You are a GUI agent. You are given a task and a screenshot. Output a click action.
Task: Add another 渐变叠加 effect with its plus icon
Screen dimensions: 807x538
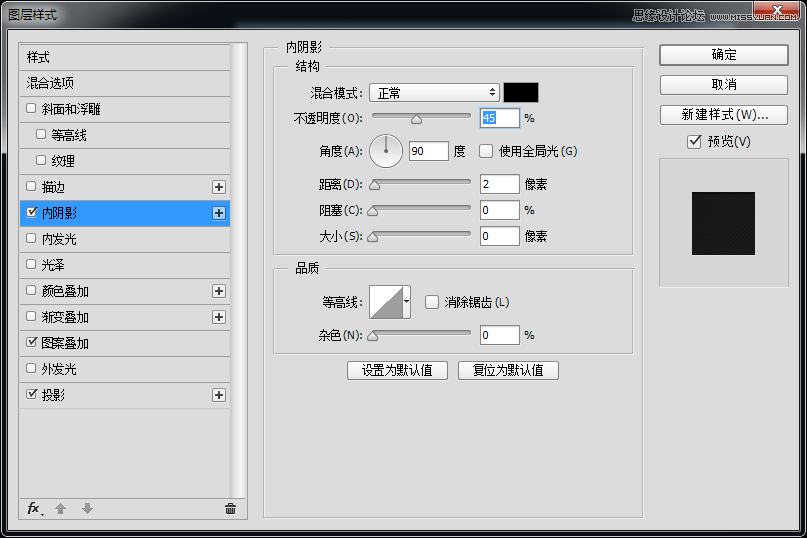click(x=219, y=317)
